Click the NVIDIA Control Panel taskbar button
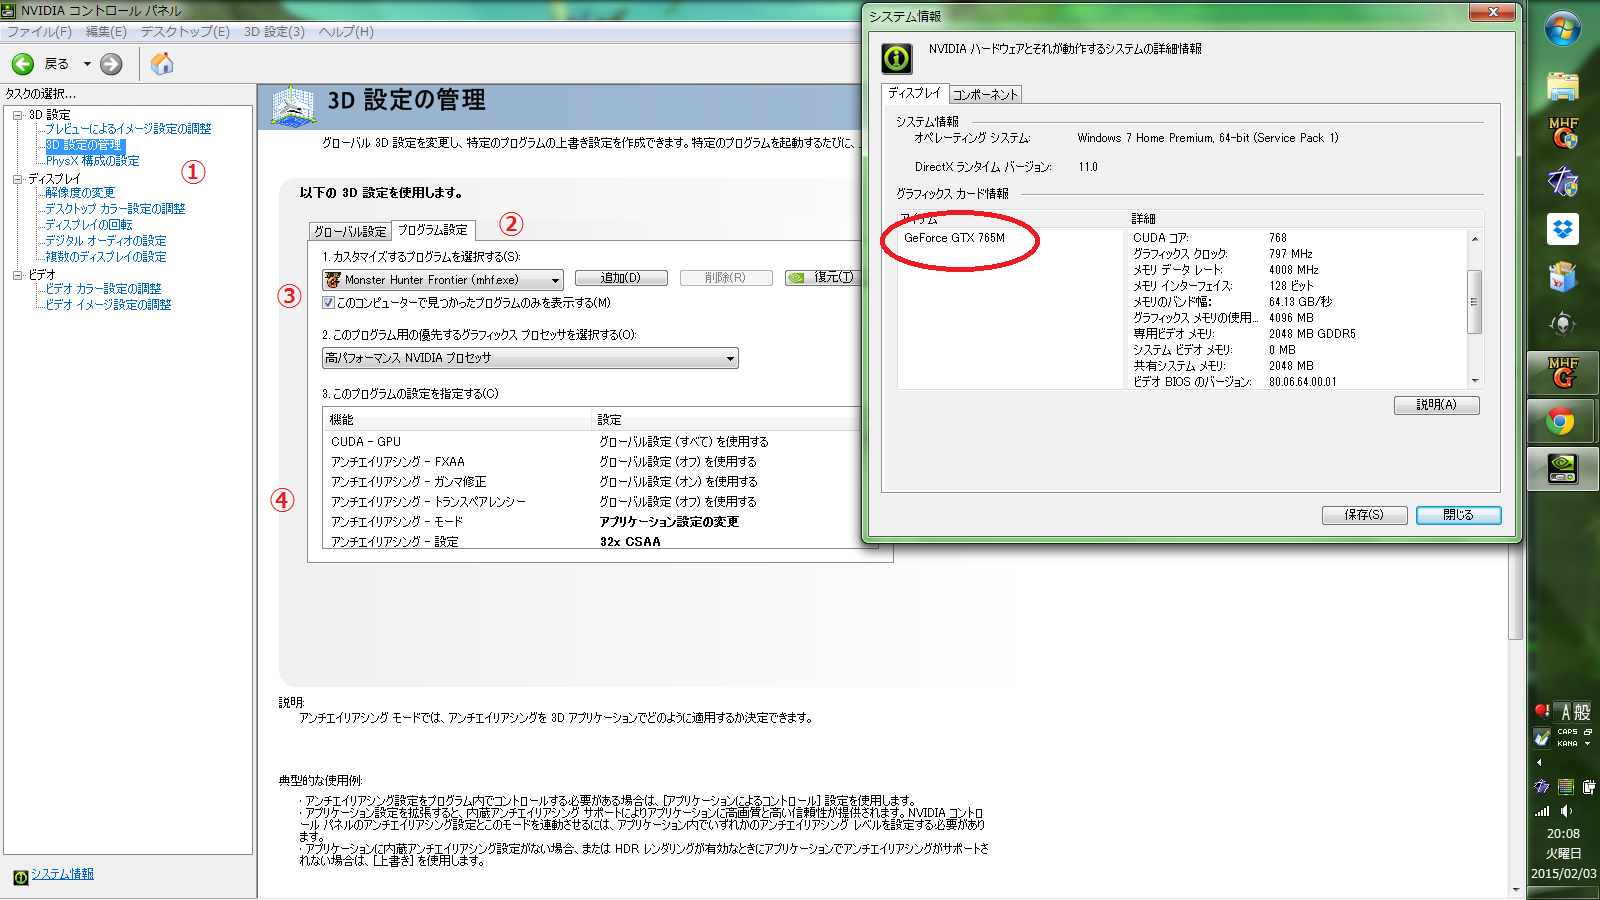 click(1563, 469)
